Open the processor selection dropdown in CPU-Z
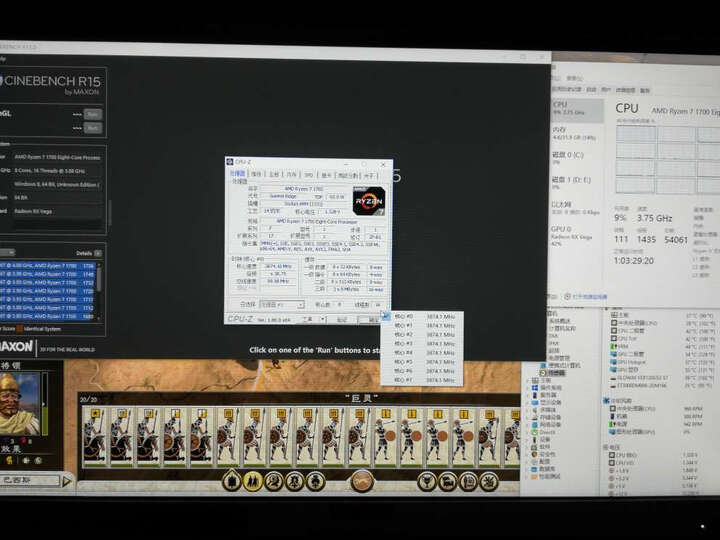This screenshot has height=540, width=720. (x=282, y=304)
